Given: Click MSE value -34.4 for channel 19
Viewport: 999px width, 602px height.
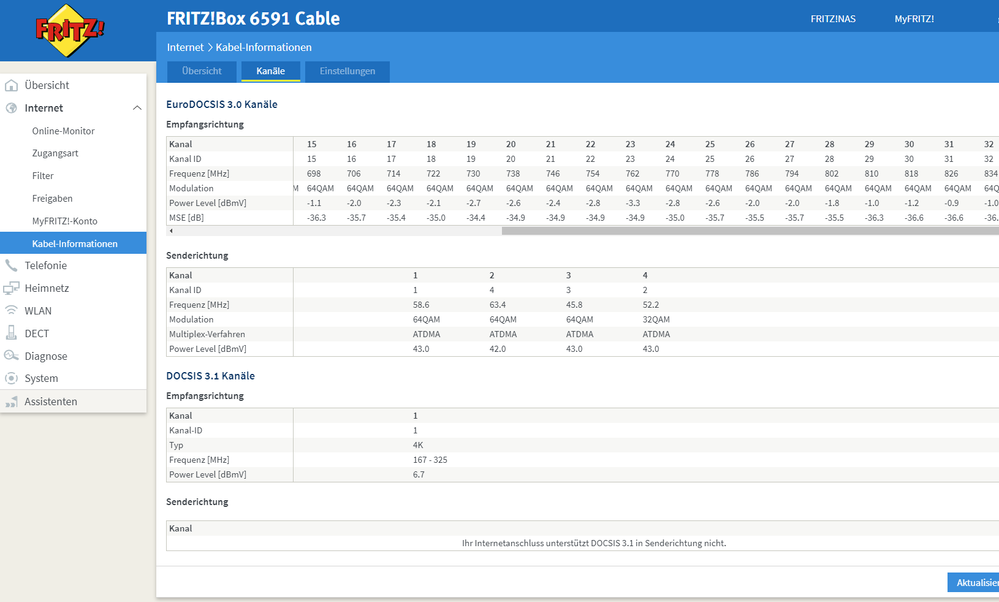Looking at the screenshot, I should (x=475, y=218).
